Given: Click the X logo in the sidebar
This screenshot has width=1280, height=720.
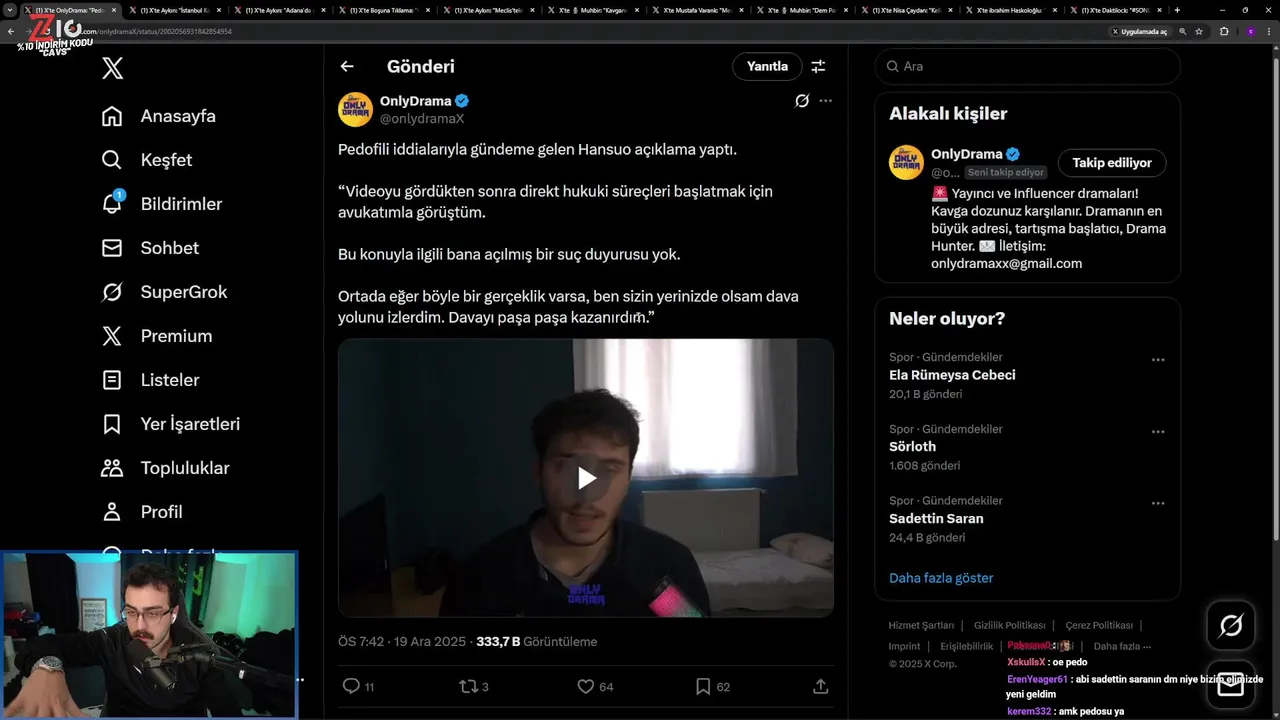Looking at the screenshot, I should click(x=112, y=68).
